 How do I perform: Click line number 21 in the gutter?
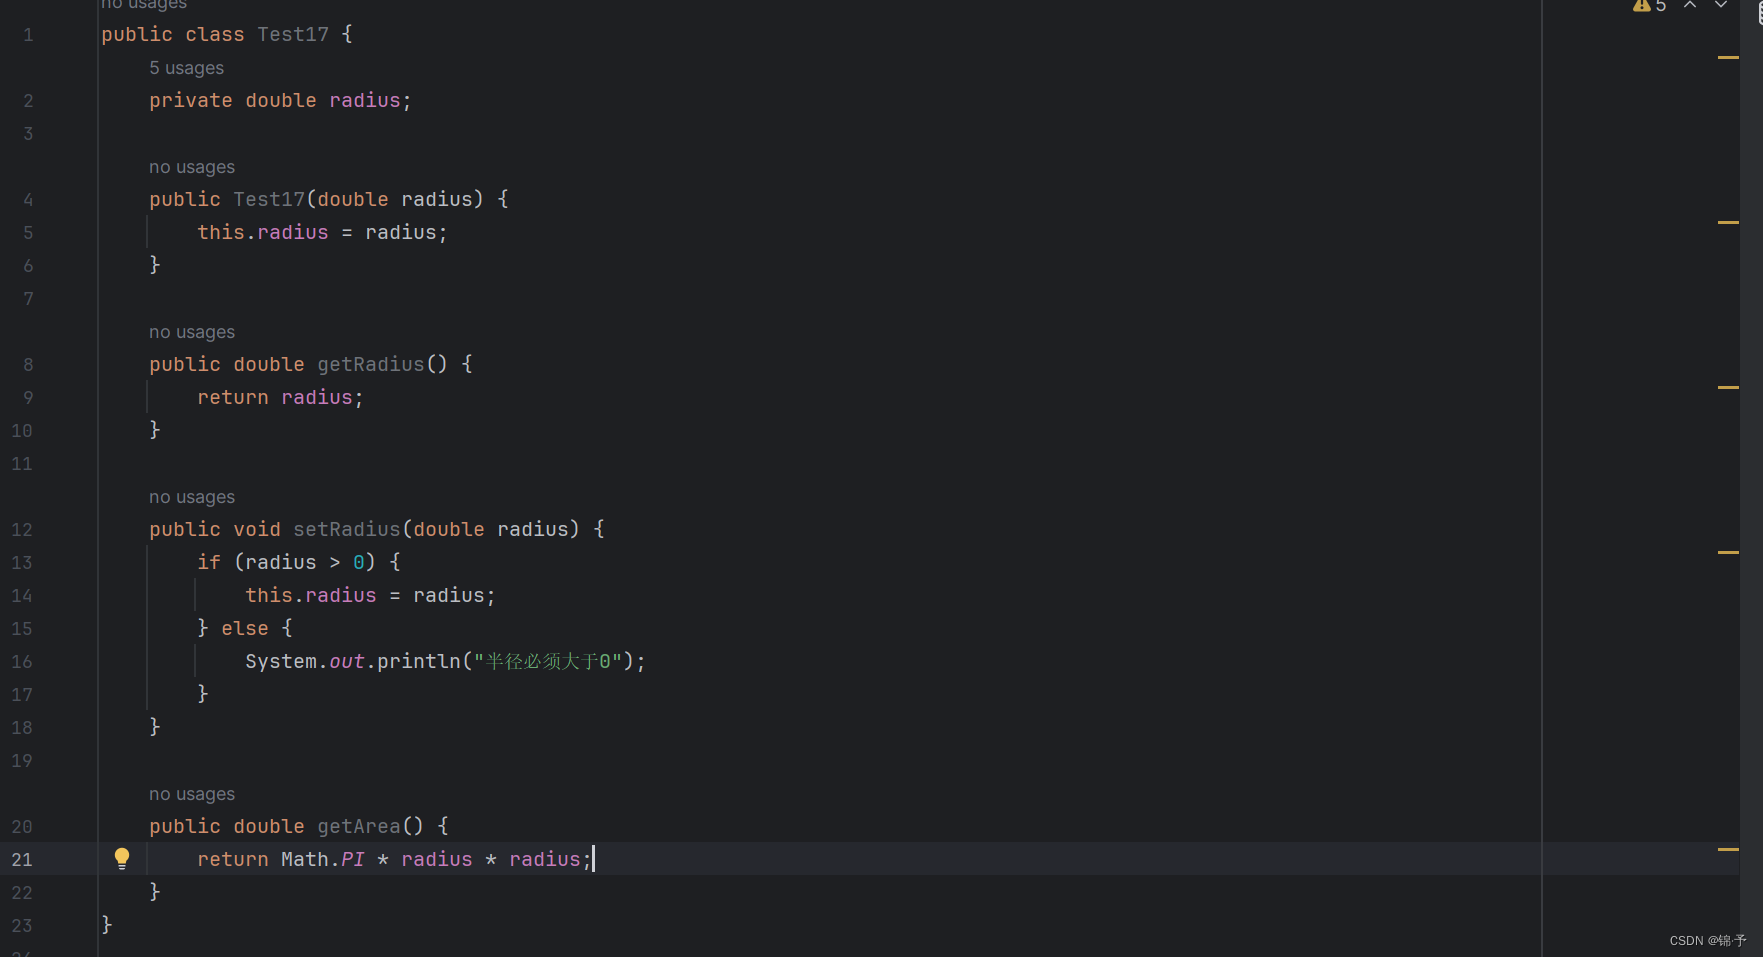click(22, 860)
